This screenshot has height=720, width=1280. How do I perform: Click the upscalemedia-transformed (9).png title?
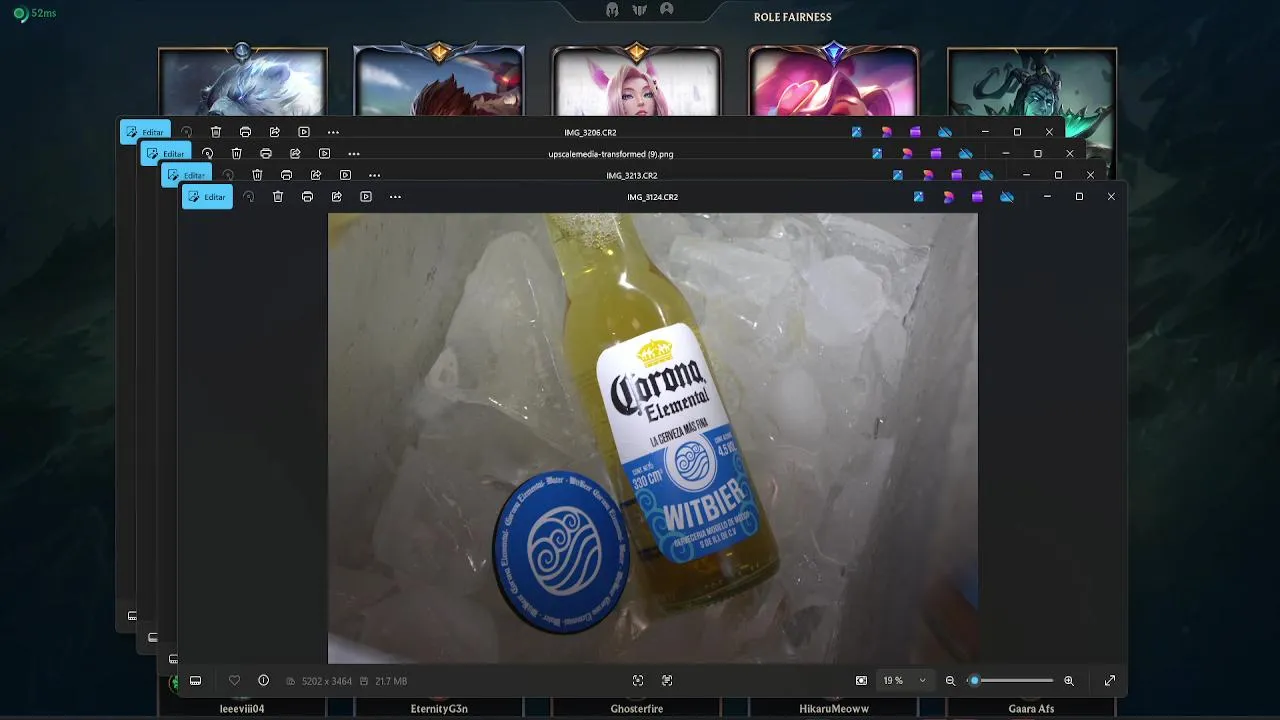coord(611,154)
